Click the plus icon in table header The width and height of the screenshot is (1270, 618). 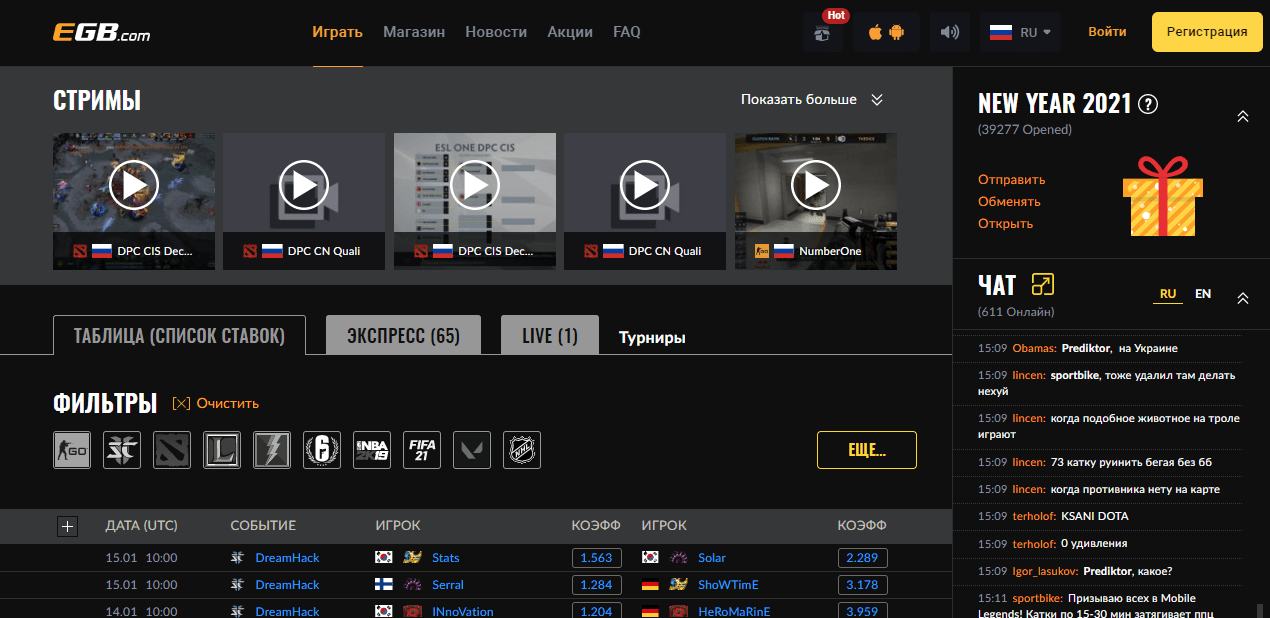tap(68, 526)
